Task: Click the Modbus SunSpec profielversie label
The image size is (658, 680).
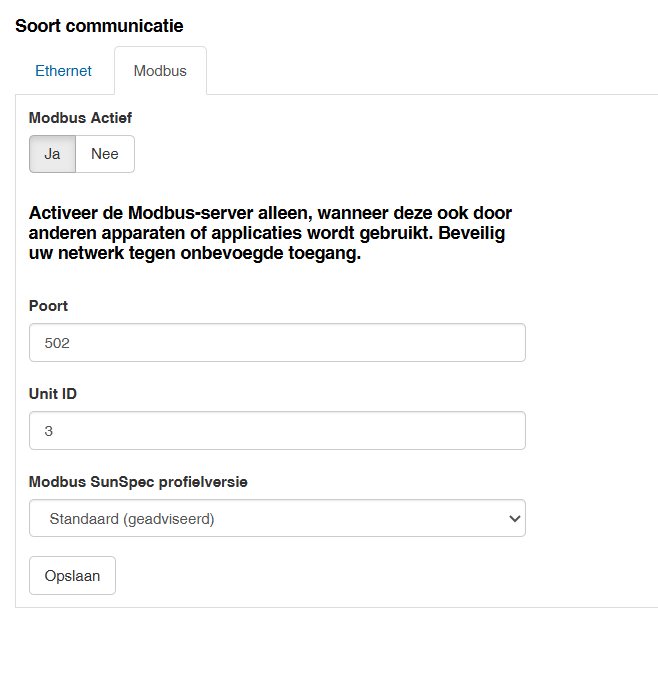Action: (138, 482)
